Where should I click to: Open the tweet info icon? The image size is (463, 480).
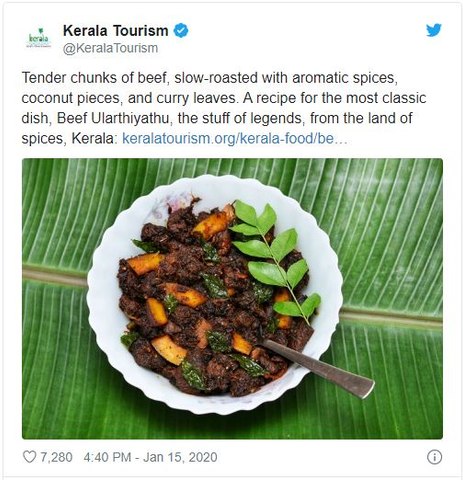click(x=434, y=457)
